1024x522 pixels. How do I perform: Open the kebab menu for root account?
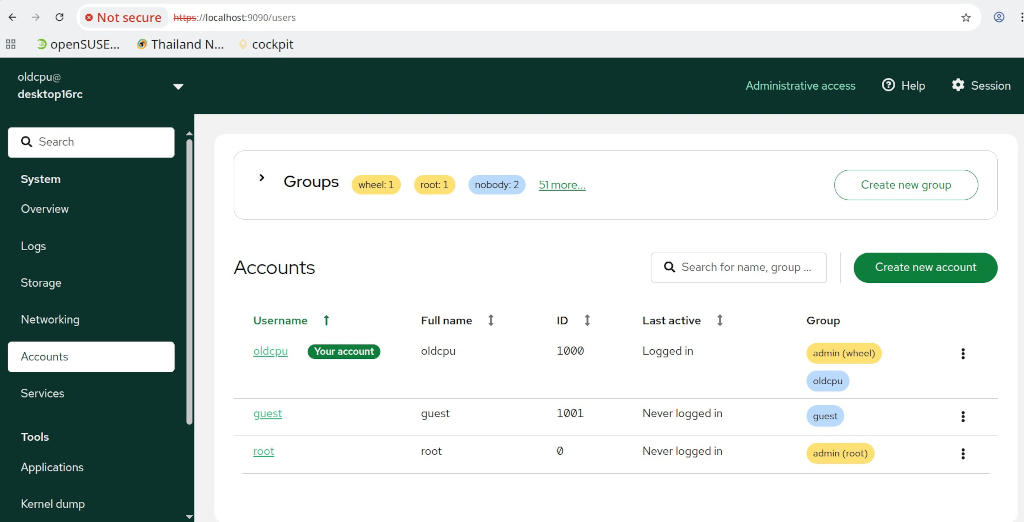click(x=962, y=454)
